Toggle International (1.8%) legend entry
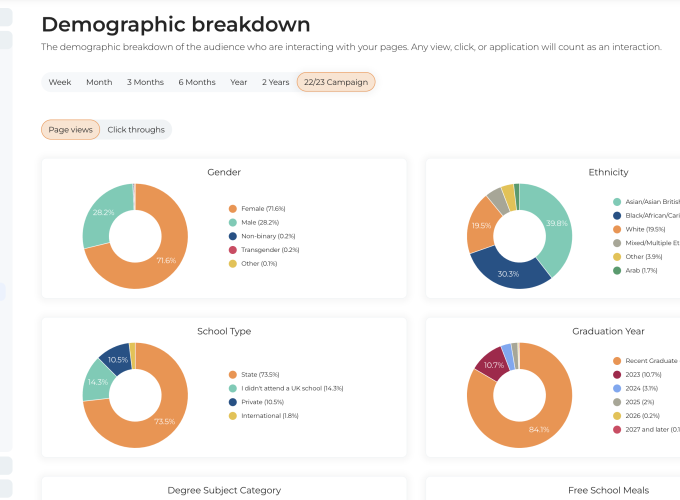 click(x=264, y=416)
